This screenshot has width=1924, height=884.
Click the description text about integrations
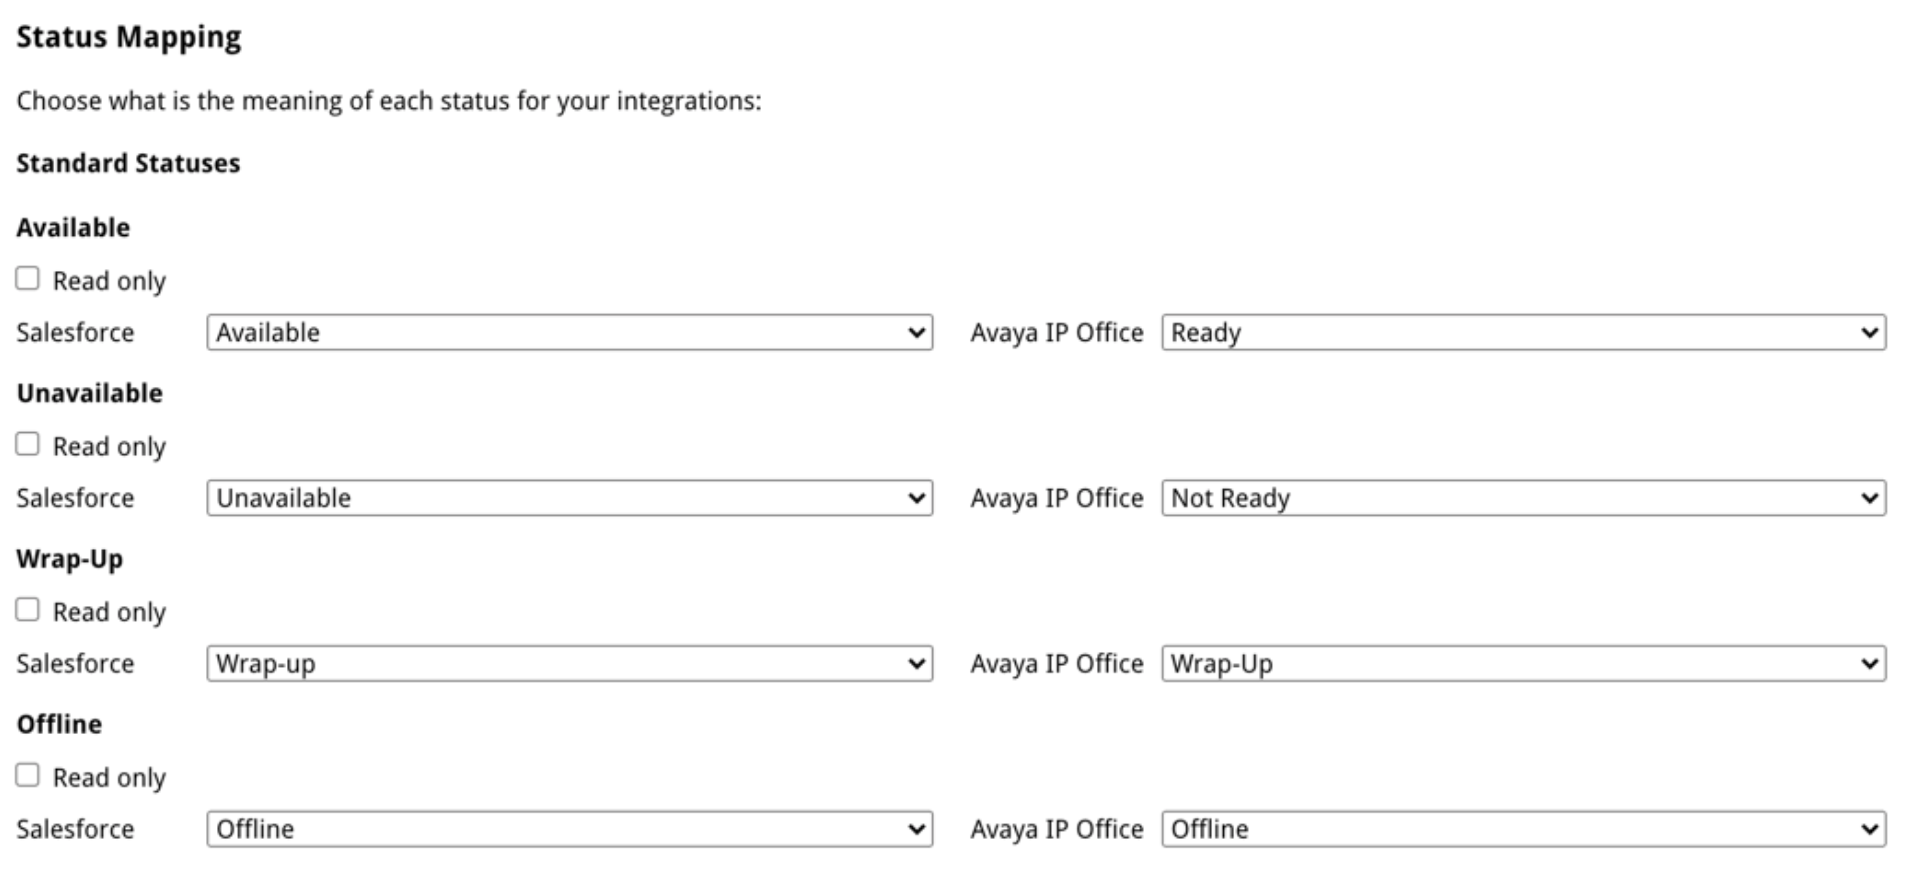389,101
